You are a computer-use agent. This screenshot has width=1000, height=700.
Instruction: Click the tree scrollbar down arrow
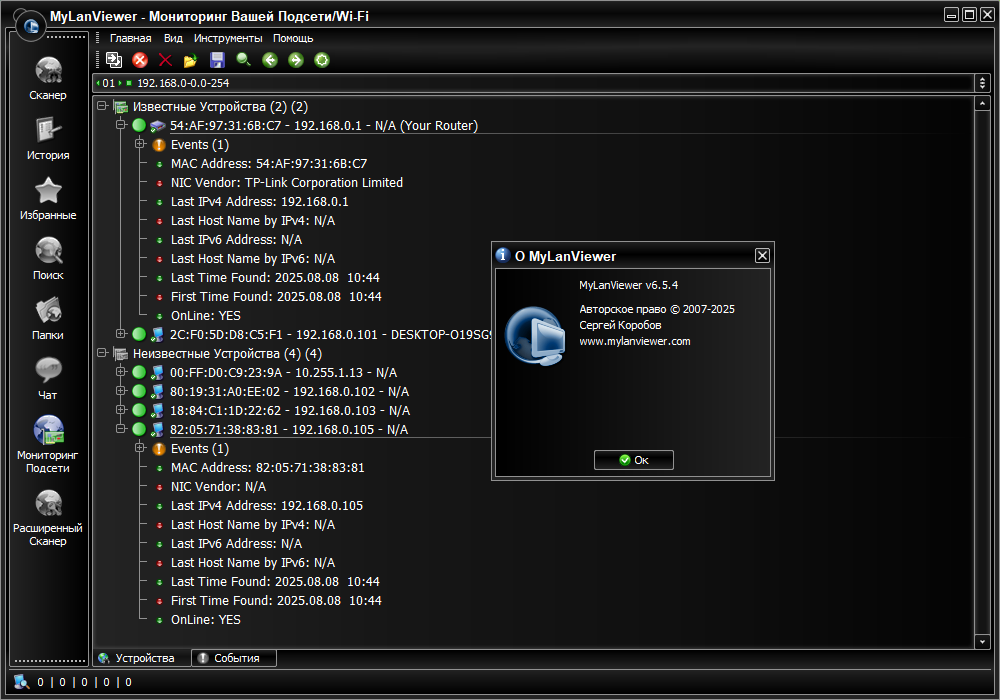click(982, 642)
